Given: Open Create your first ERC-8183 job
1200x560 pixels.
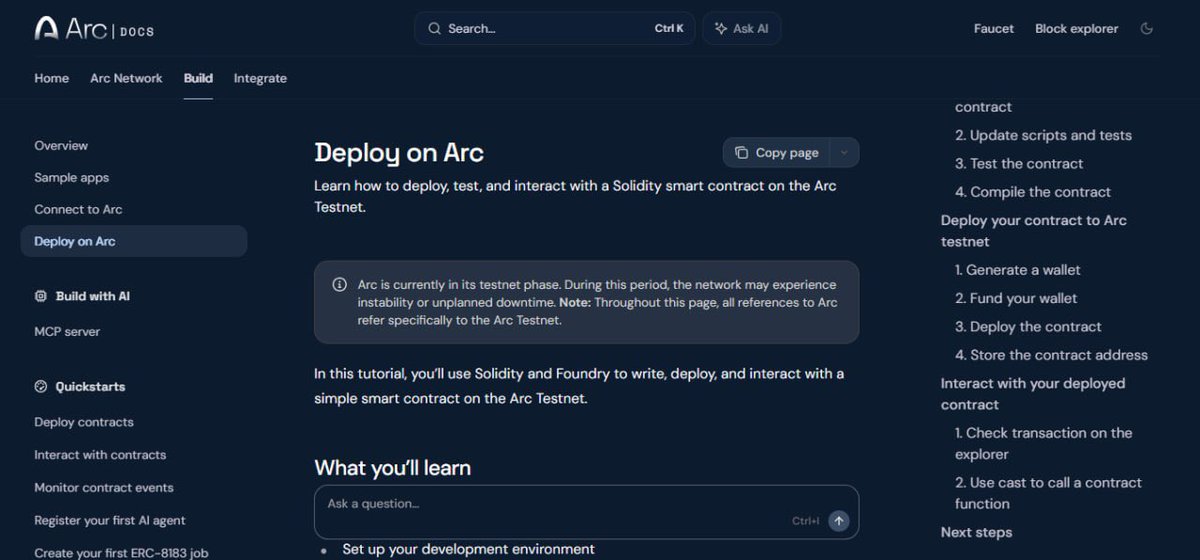Looking at the screenshot, I should tap(121, 553).
